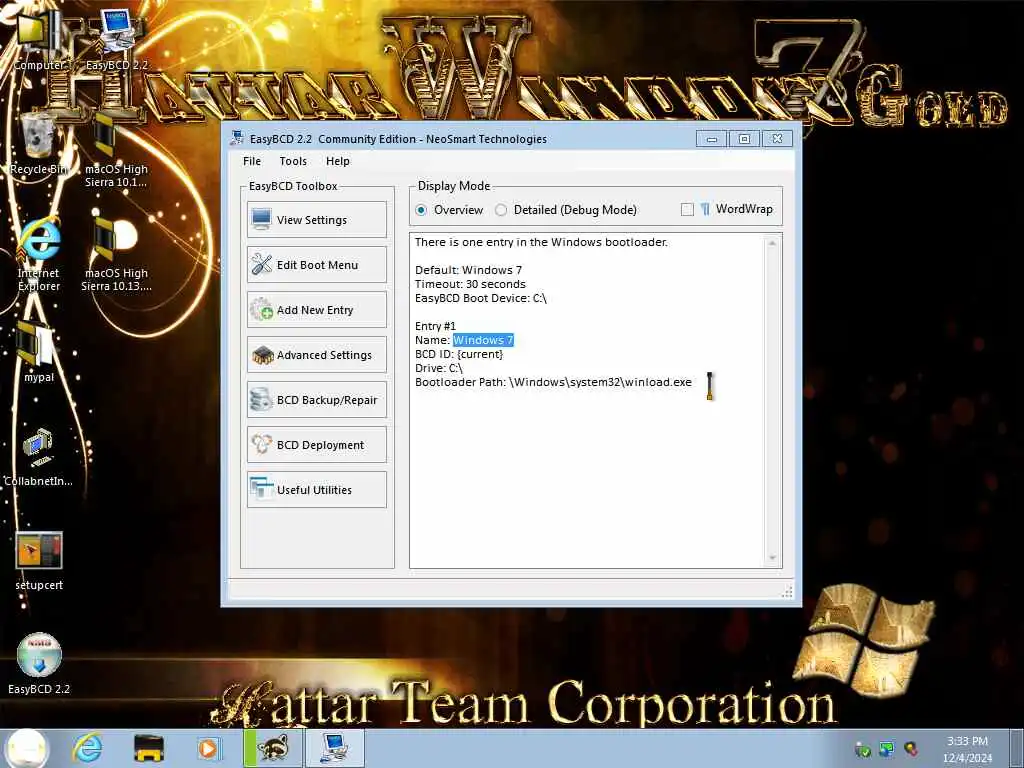Open the file explorer taskbar icon

pyautogui.click(x=148, y=748)
